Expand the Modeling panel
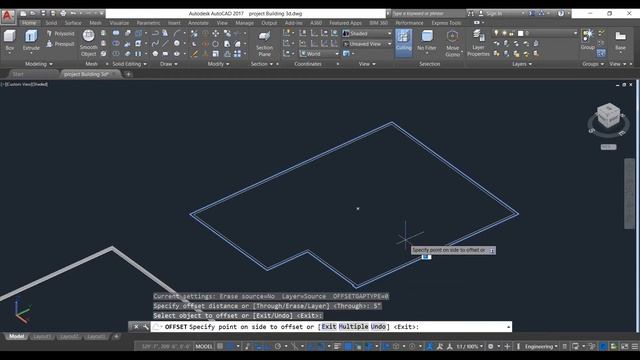This screenshot has width=640, height=360. (39, 64)
